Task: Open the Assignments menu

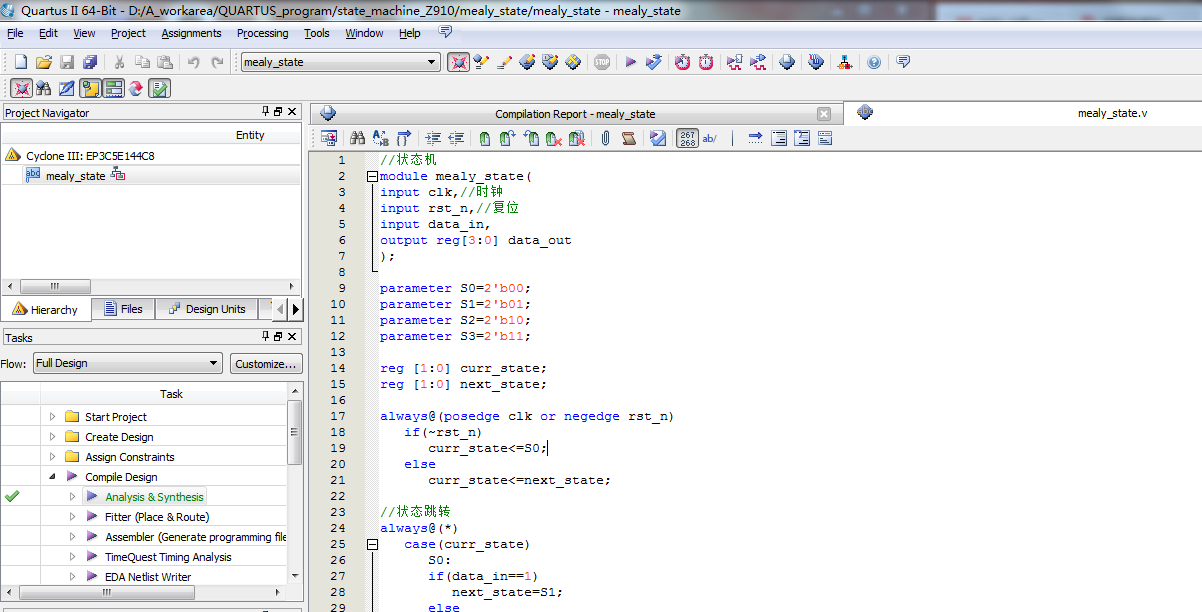Action: 191,33
